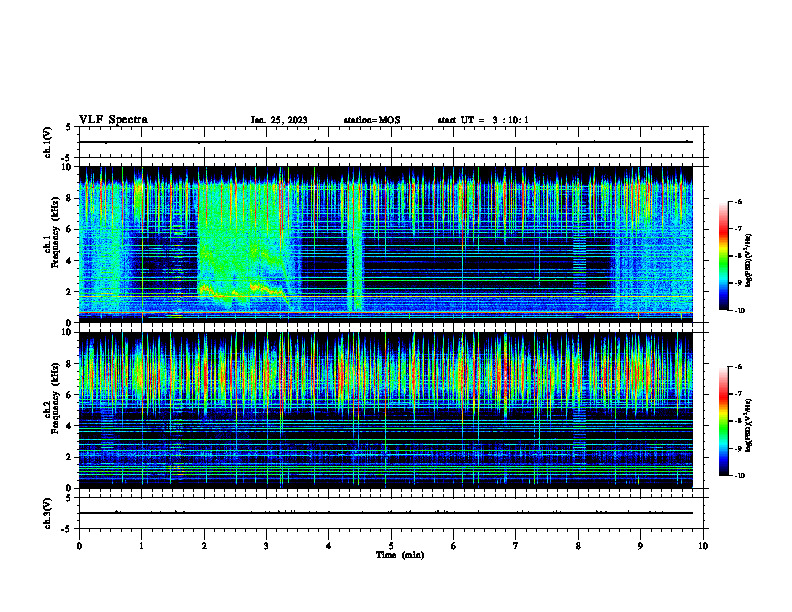The image size is (792, 612).
Task: Click the "-10" tick on ch.1 color bar
Action: (x=739, y=311)
